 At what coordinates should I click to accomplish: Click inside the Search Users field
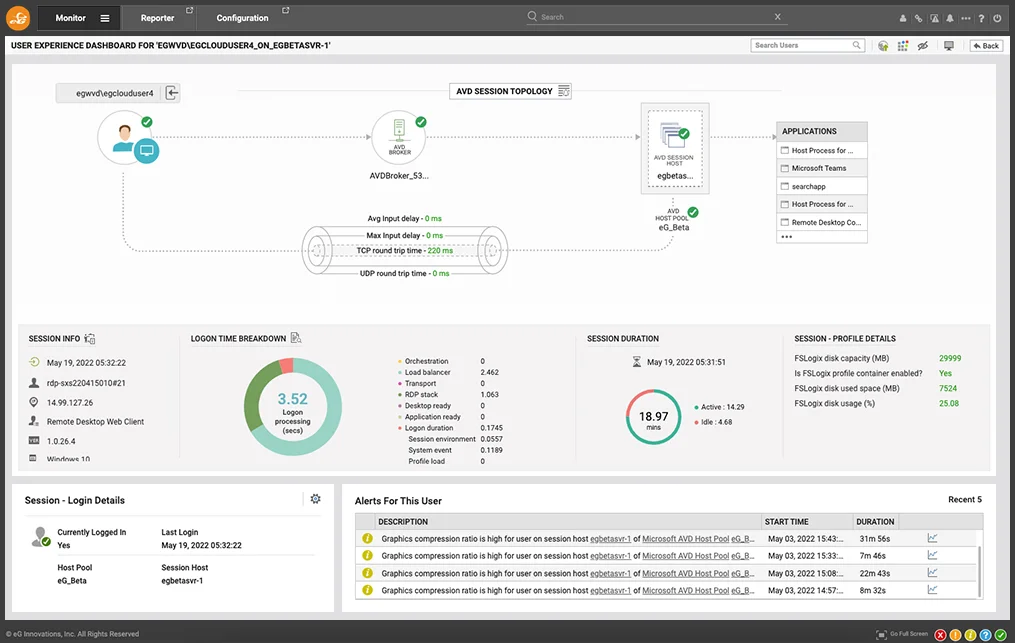(808, 45)
